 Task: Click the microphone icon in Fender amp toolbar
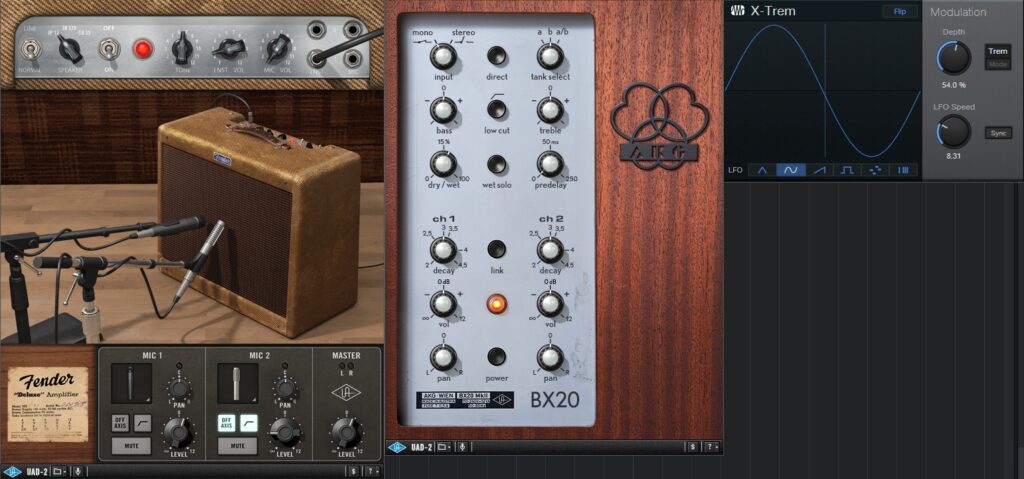pos(78,471)
